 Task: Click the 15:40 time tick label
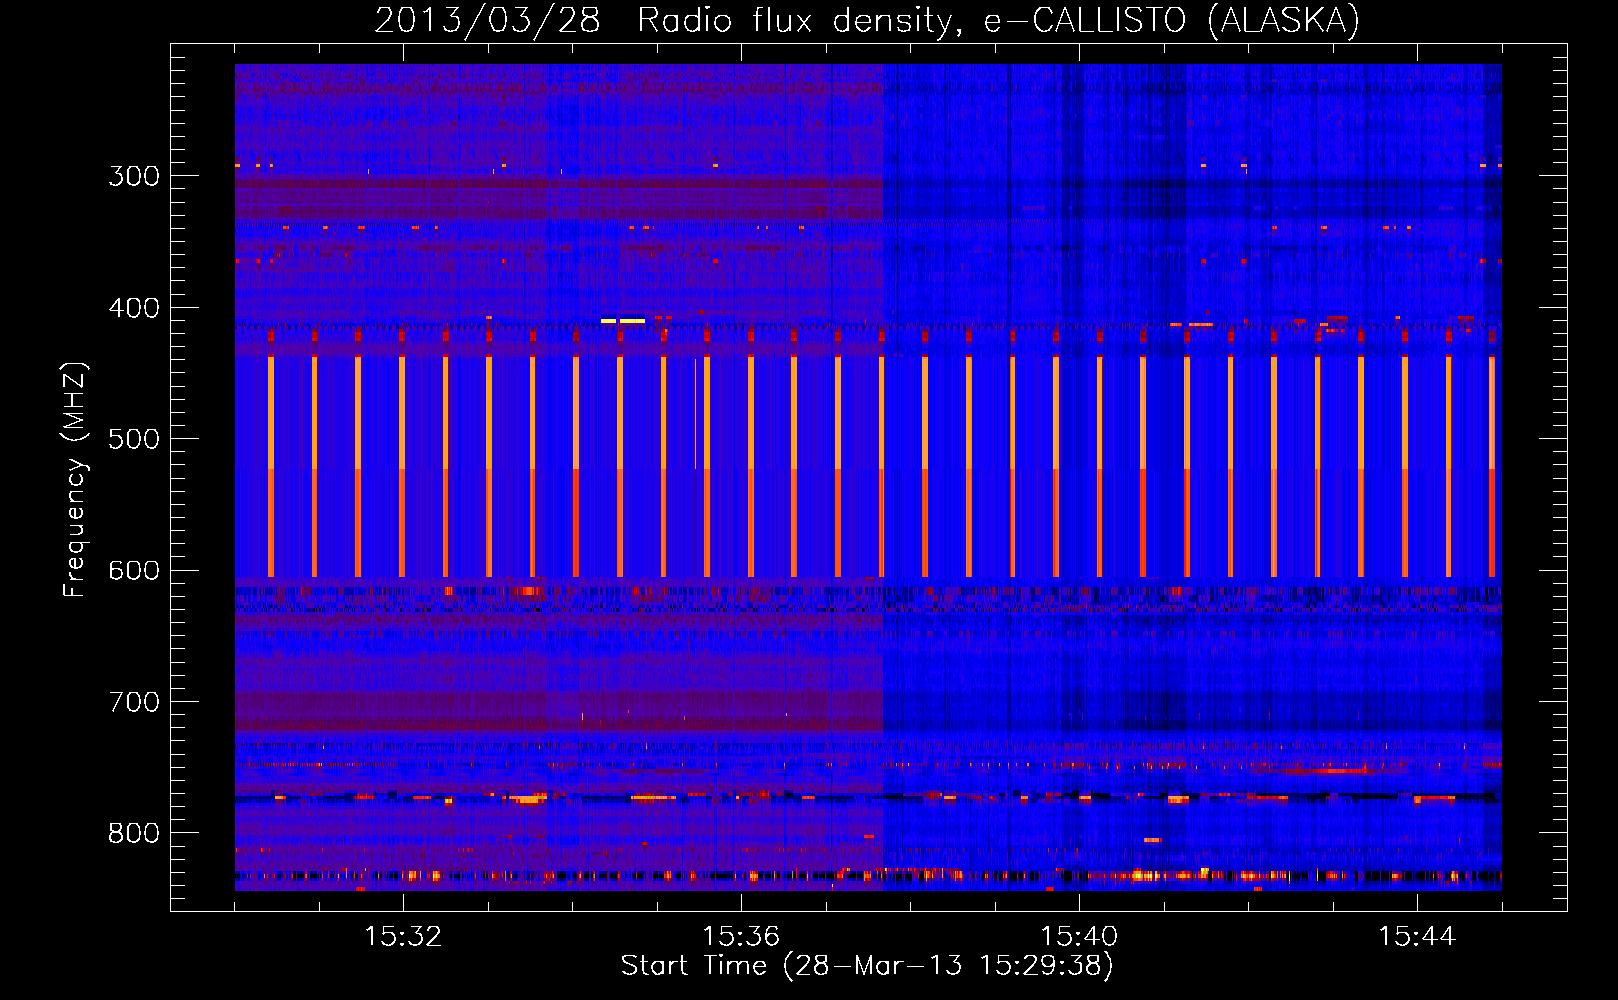tap(1079, 936)
